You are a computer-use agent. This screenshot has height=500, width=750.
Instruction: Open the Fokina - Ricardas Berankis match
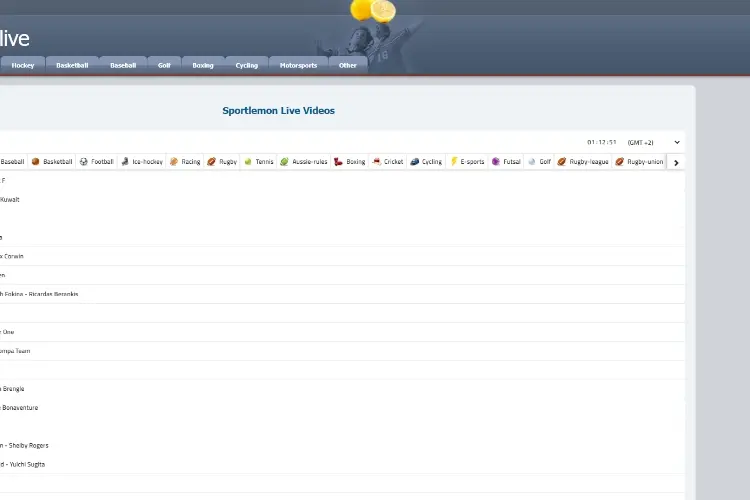342,294
